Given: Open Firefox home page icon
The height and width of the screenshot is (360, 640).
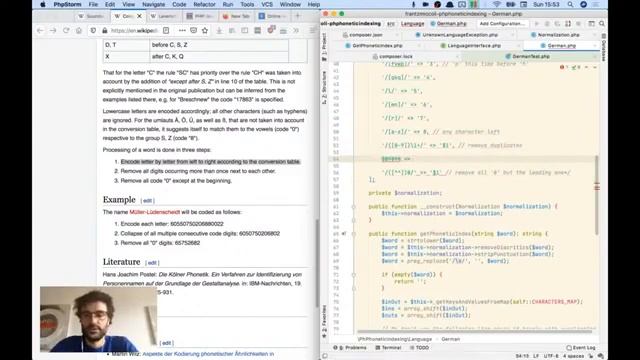Looking at the screenshot, I should click(79, 31).
